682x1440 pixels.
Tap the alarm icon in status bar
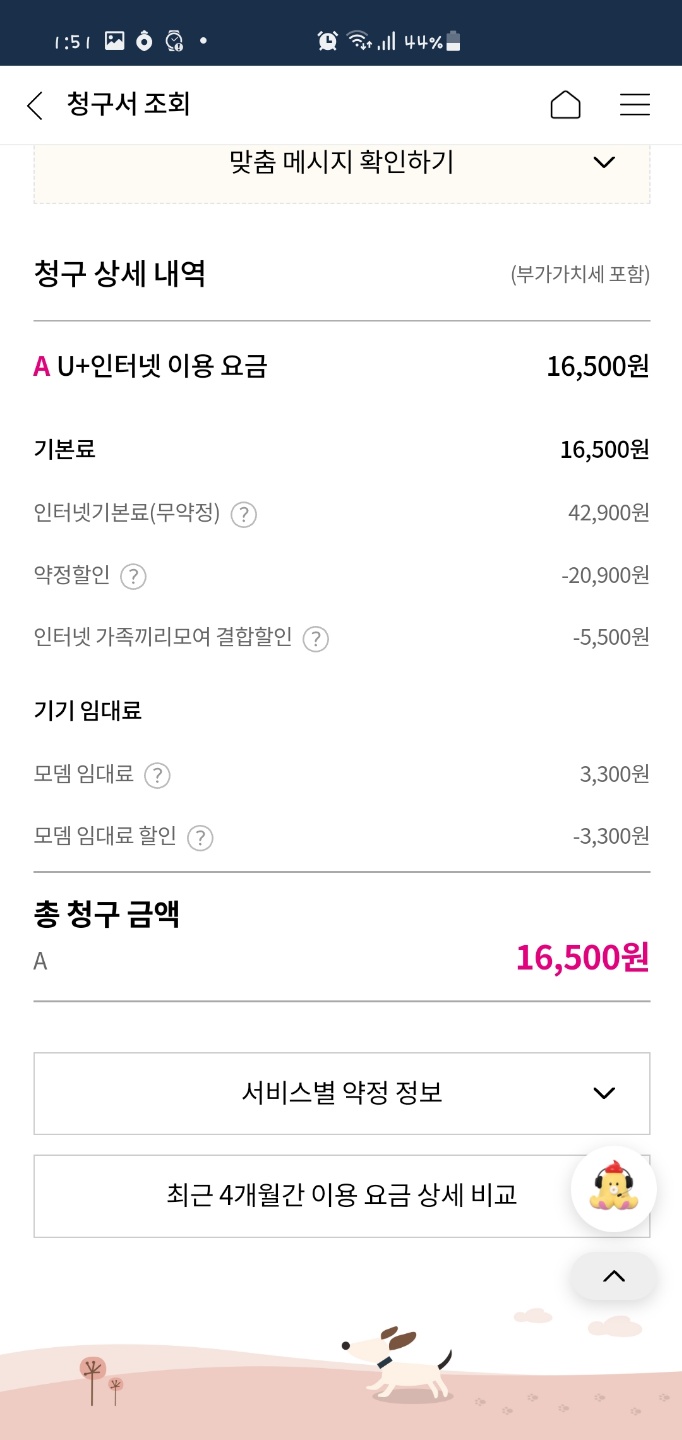click(327, 41)
